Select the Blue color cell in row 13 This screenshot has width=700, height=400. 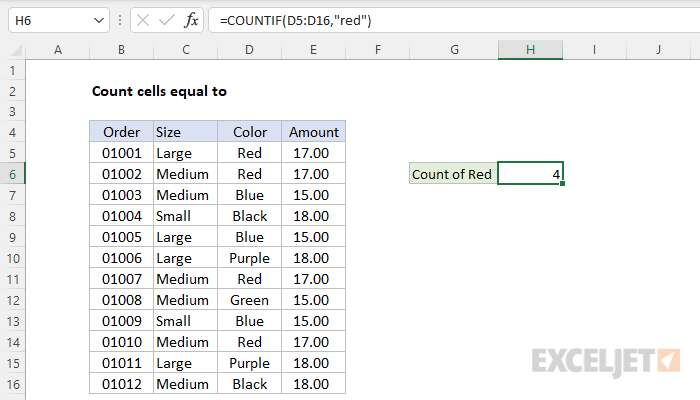[x=250, y=321]
